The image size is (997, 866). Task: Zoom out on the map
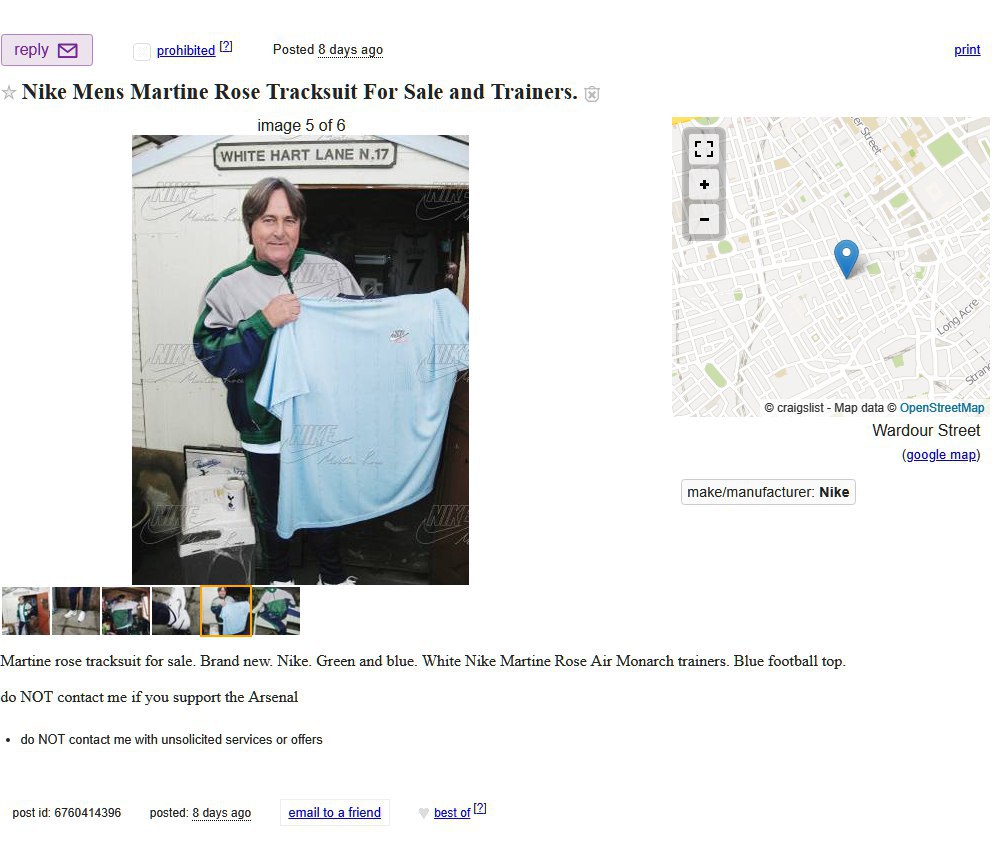point(704,219)
